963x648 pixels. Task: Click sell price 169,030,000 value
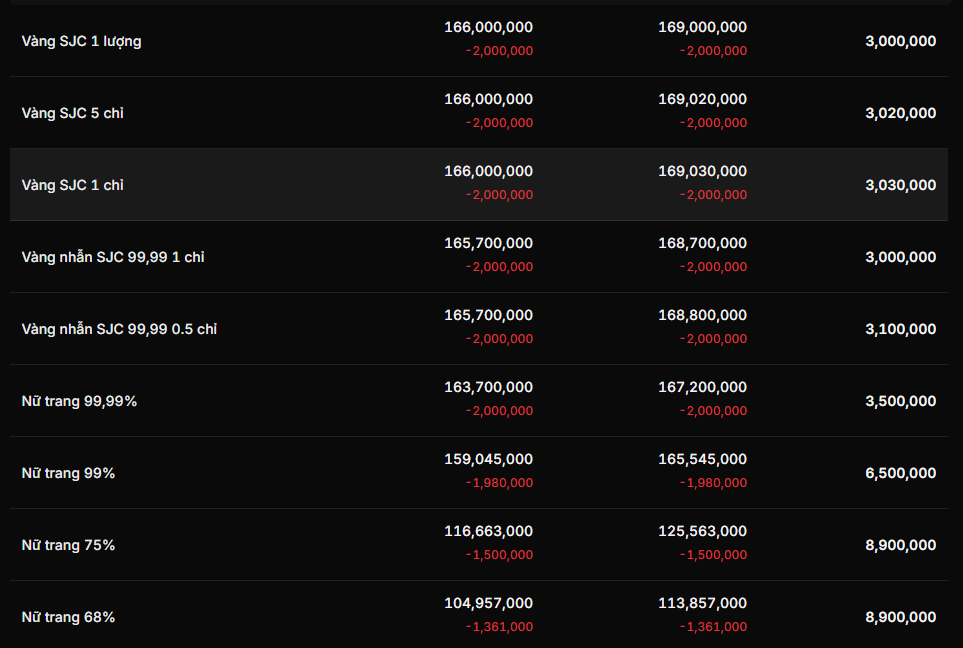click(x=702, y=171)
